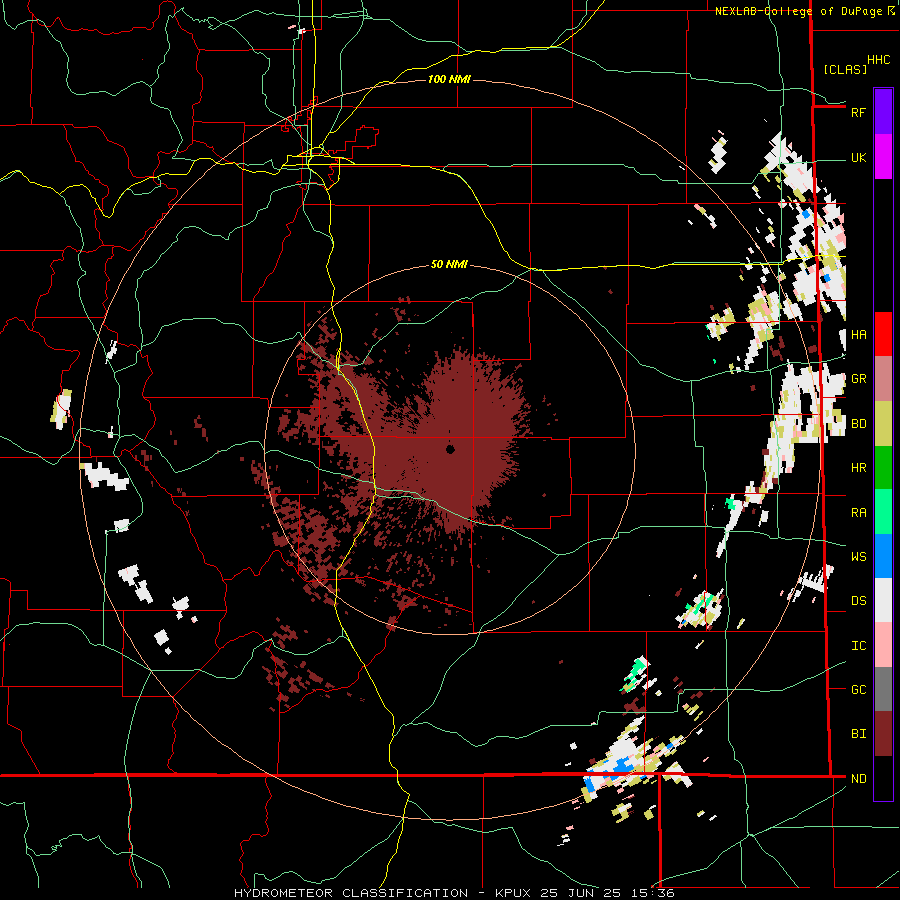The image size is (900, 900).
Task: Choose the gray GC legend swatch
Action: tap(883, 689)
